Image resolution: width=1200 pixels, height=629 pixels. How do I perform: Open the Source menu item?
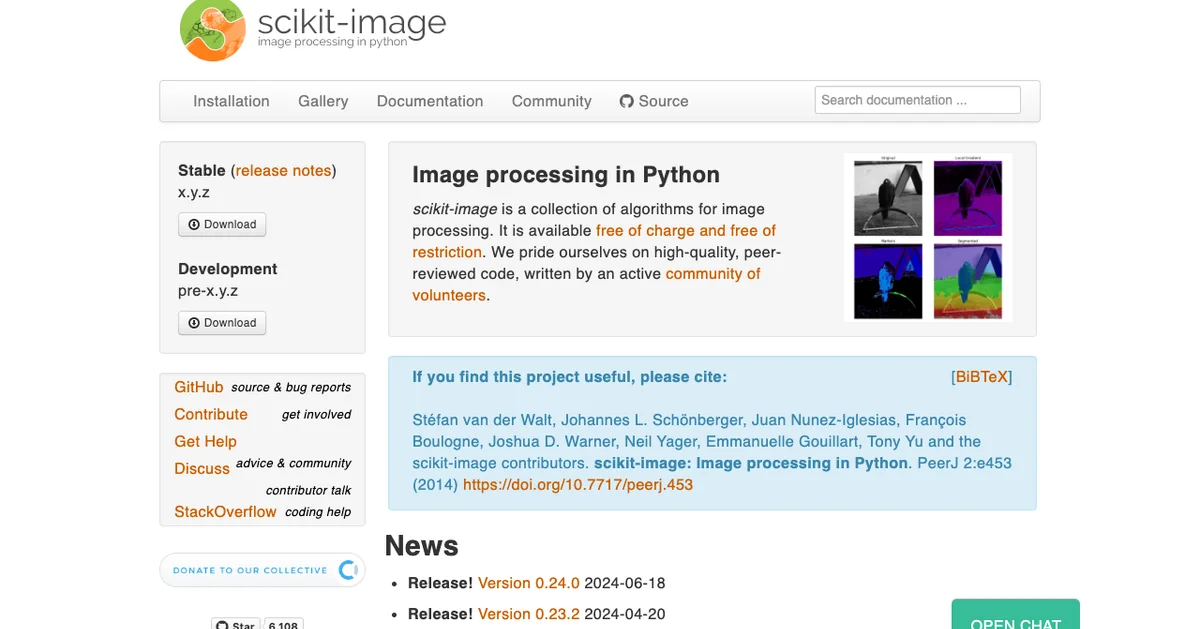click(654, 101)
